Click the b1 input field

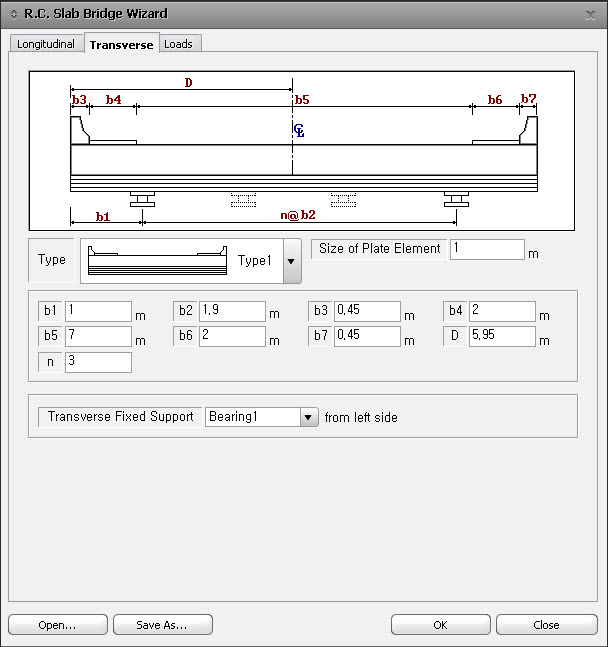[x=98, y=312]
